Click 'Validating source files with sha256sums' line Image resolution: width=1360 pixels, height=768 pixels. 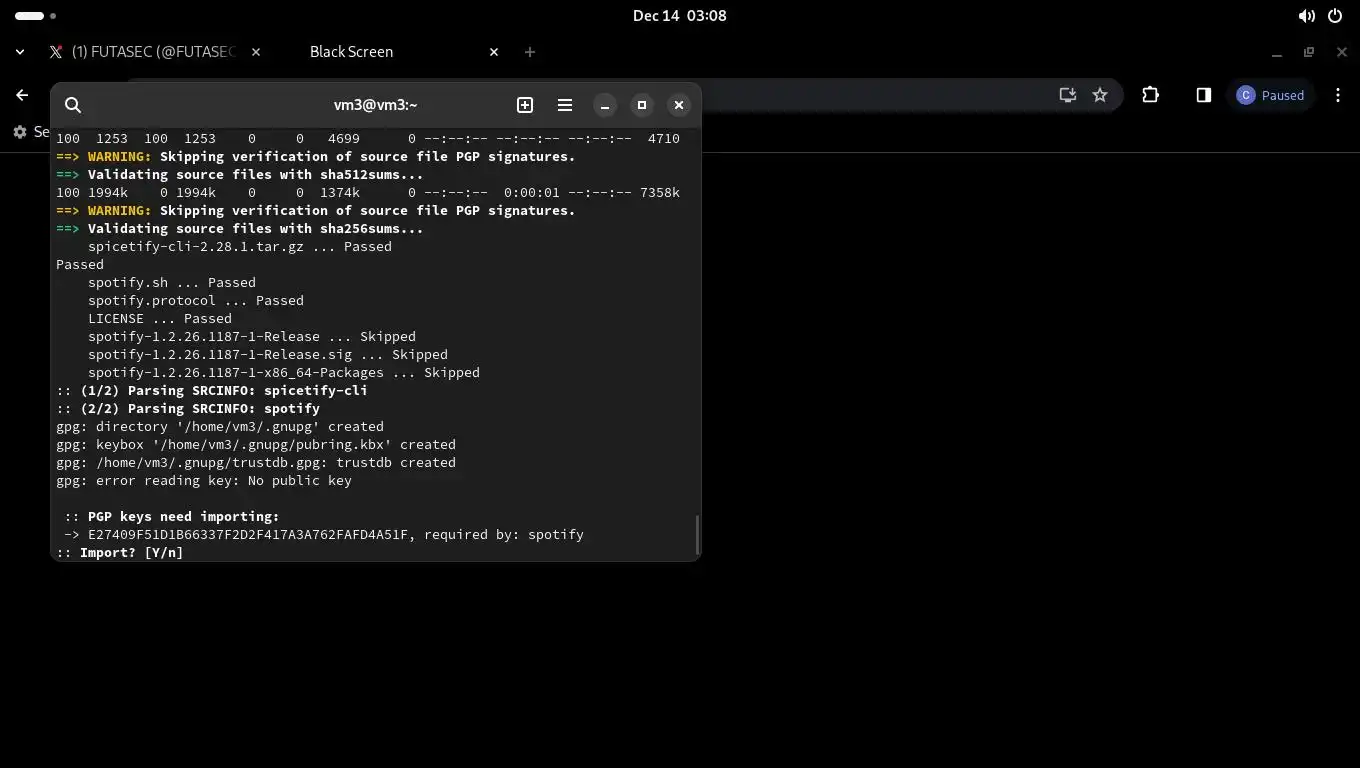pyautogui.click(x=240, y=228)
